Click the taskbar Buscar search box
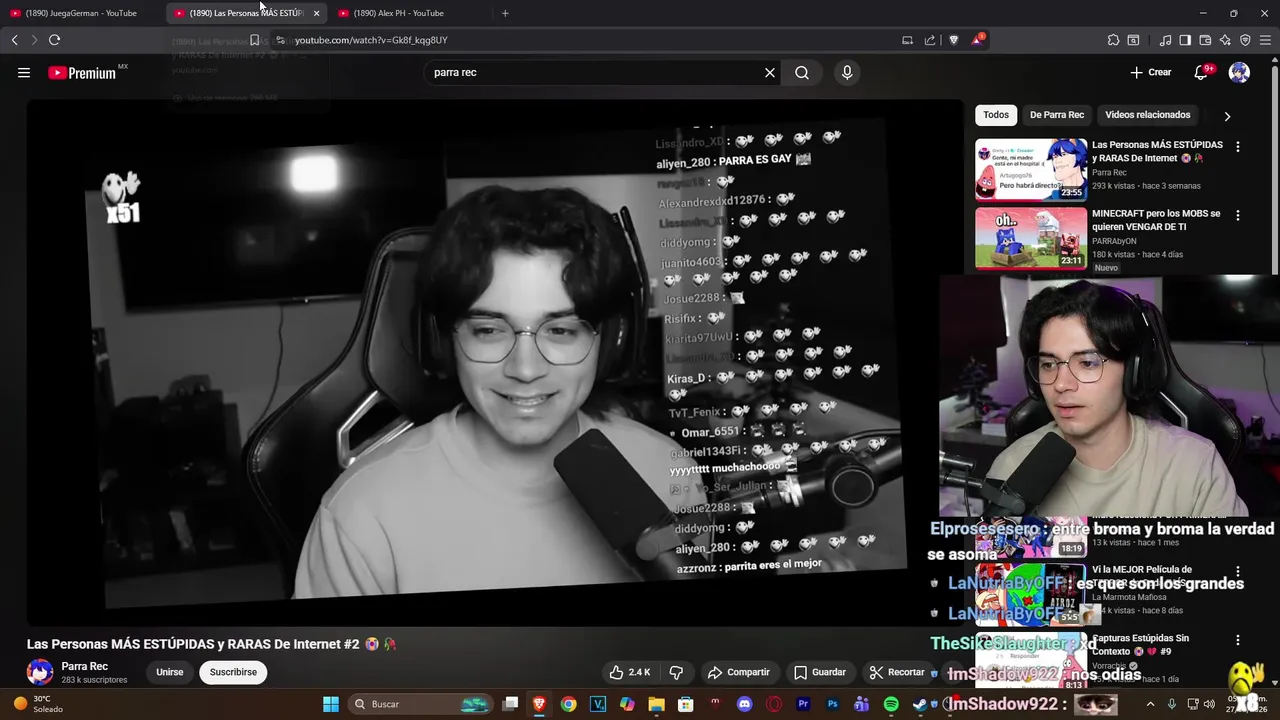1280x720 pixels. [x=420, y=704]
